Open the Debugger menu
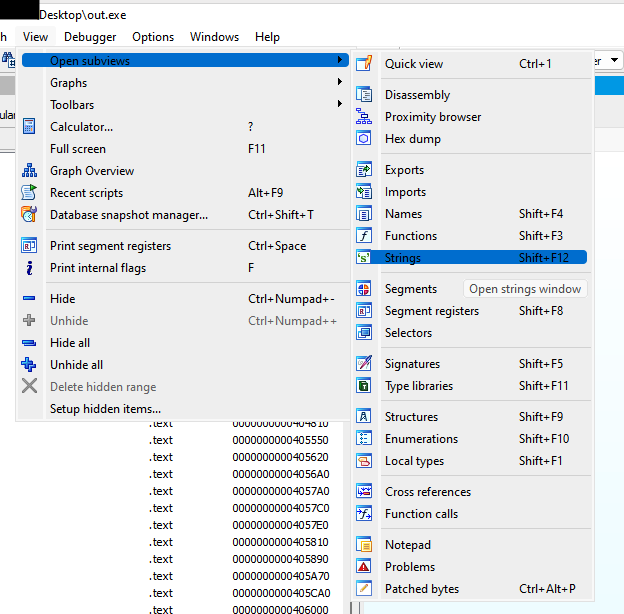The height and width of the screenshot is (614, 624). click(90, 37)
